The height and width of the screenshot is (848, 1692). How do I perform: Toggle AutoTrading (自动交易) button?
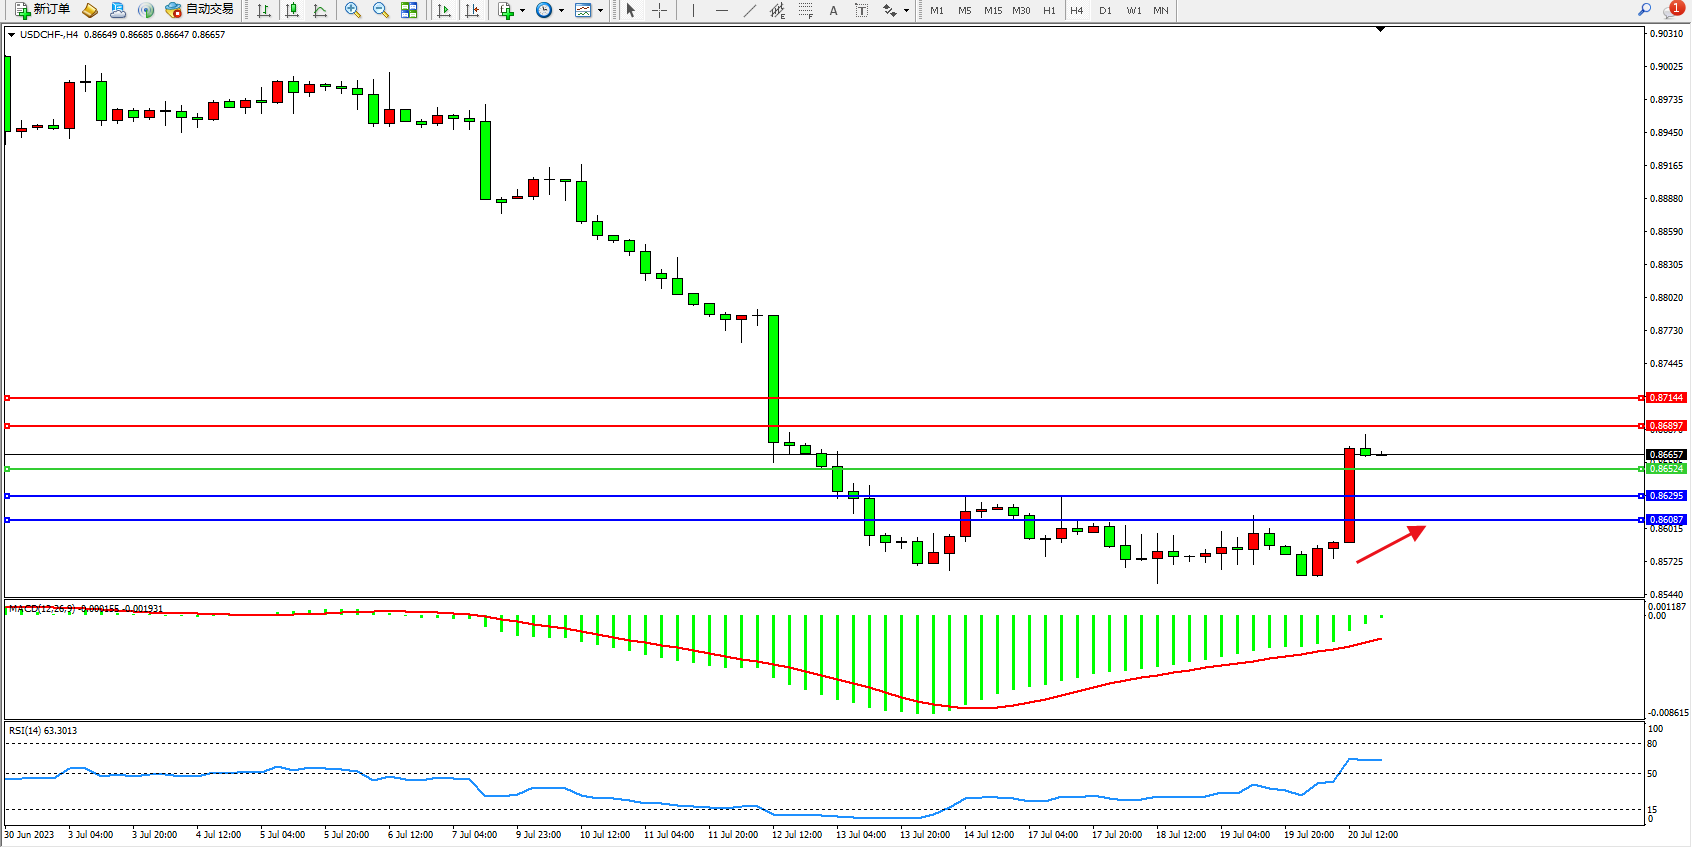tap(200, 10)
